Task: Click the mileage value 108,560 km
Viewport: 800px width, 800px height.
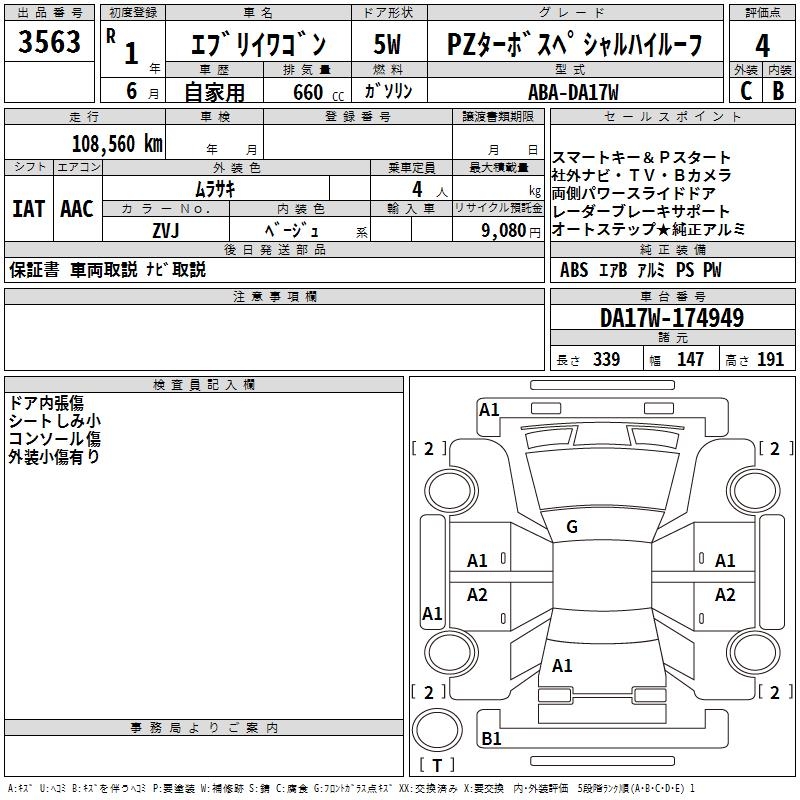Action: point(117,143)
